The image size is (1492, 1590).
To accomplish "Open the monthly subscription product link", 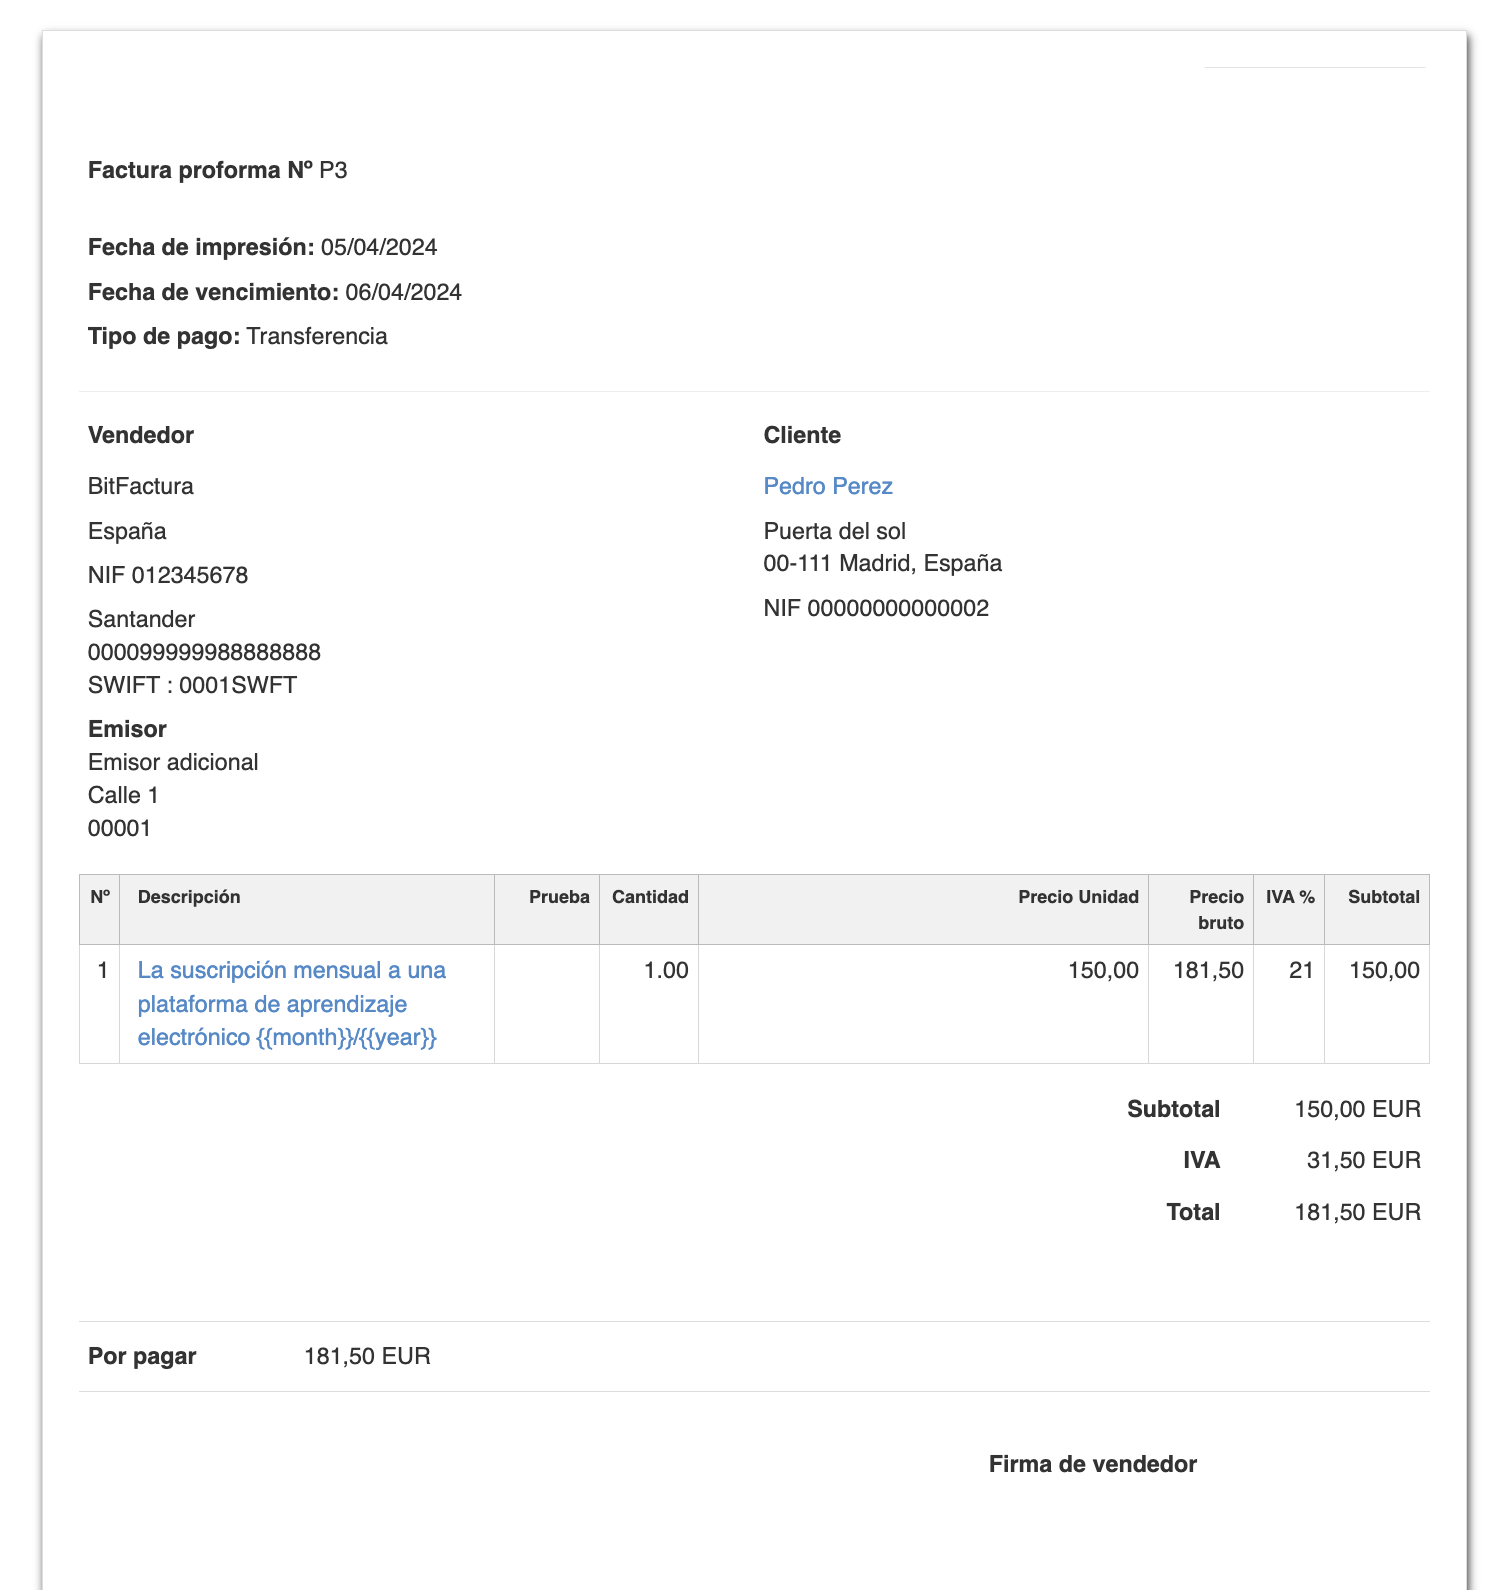I will 291,1003.
